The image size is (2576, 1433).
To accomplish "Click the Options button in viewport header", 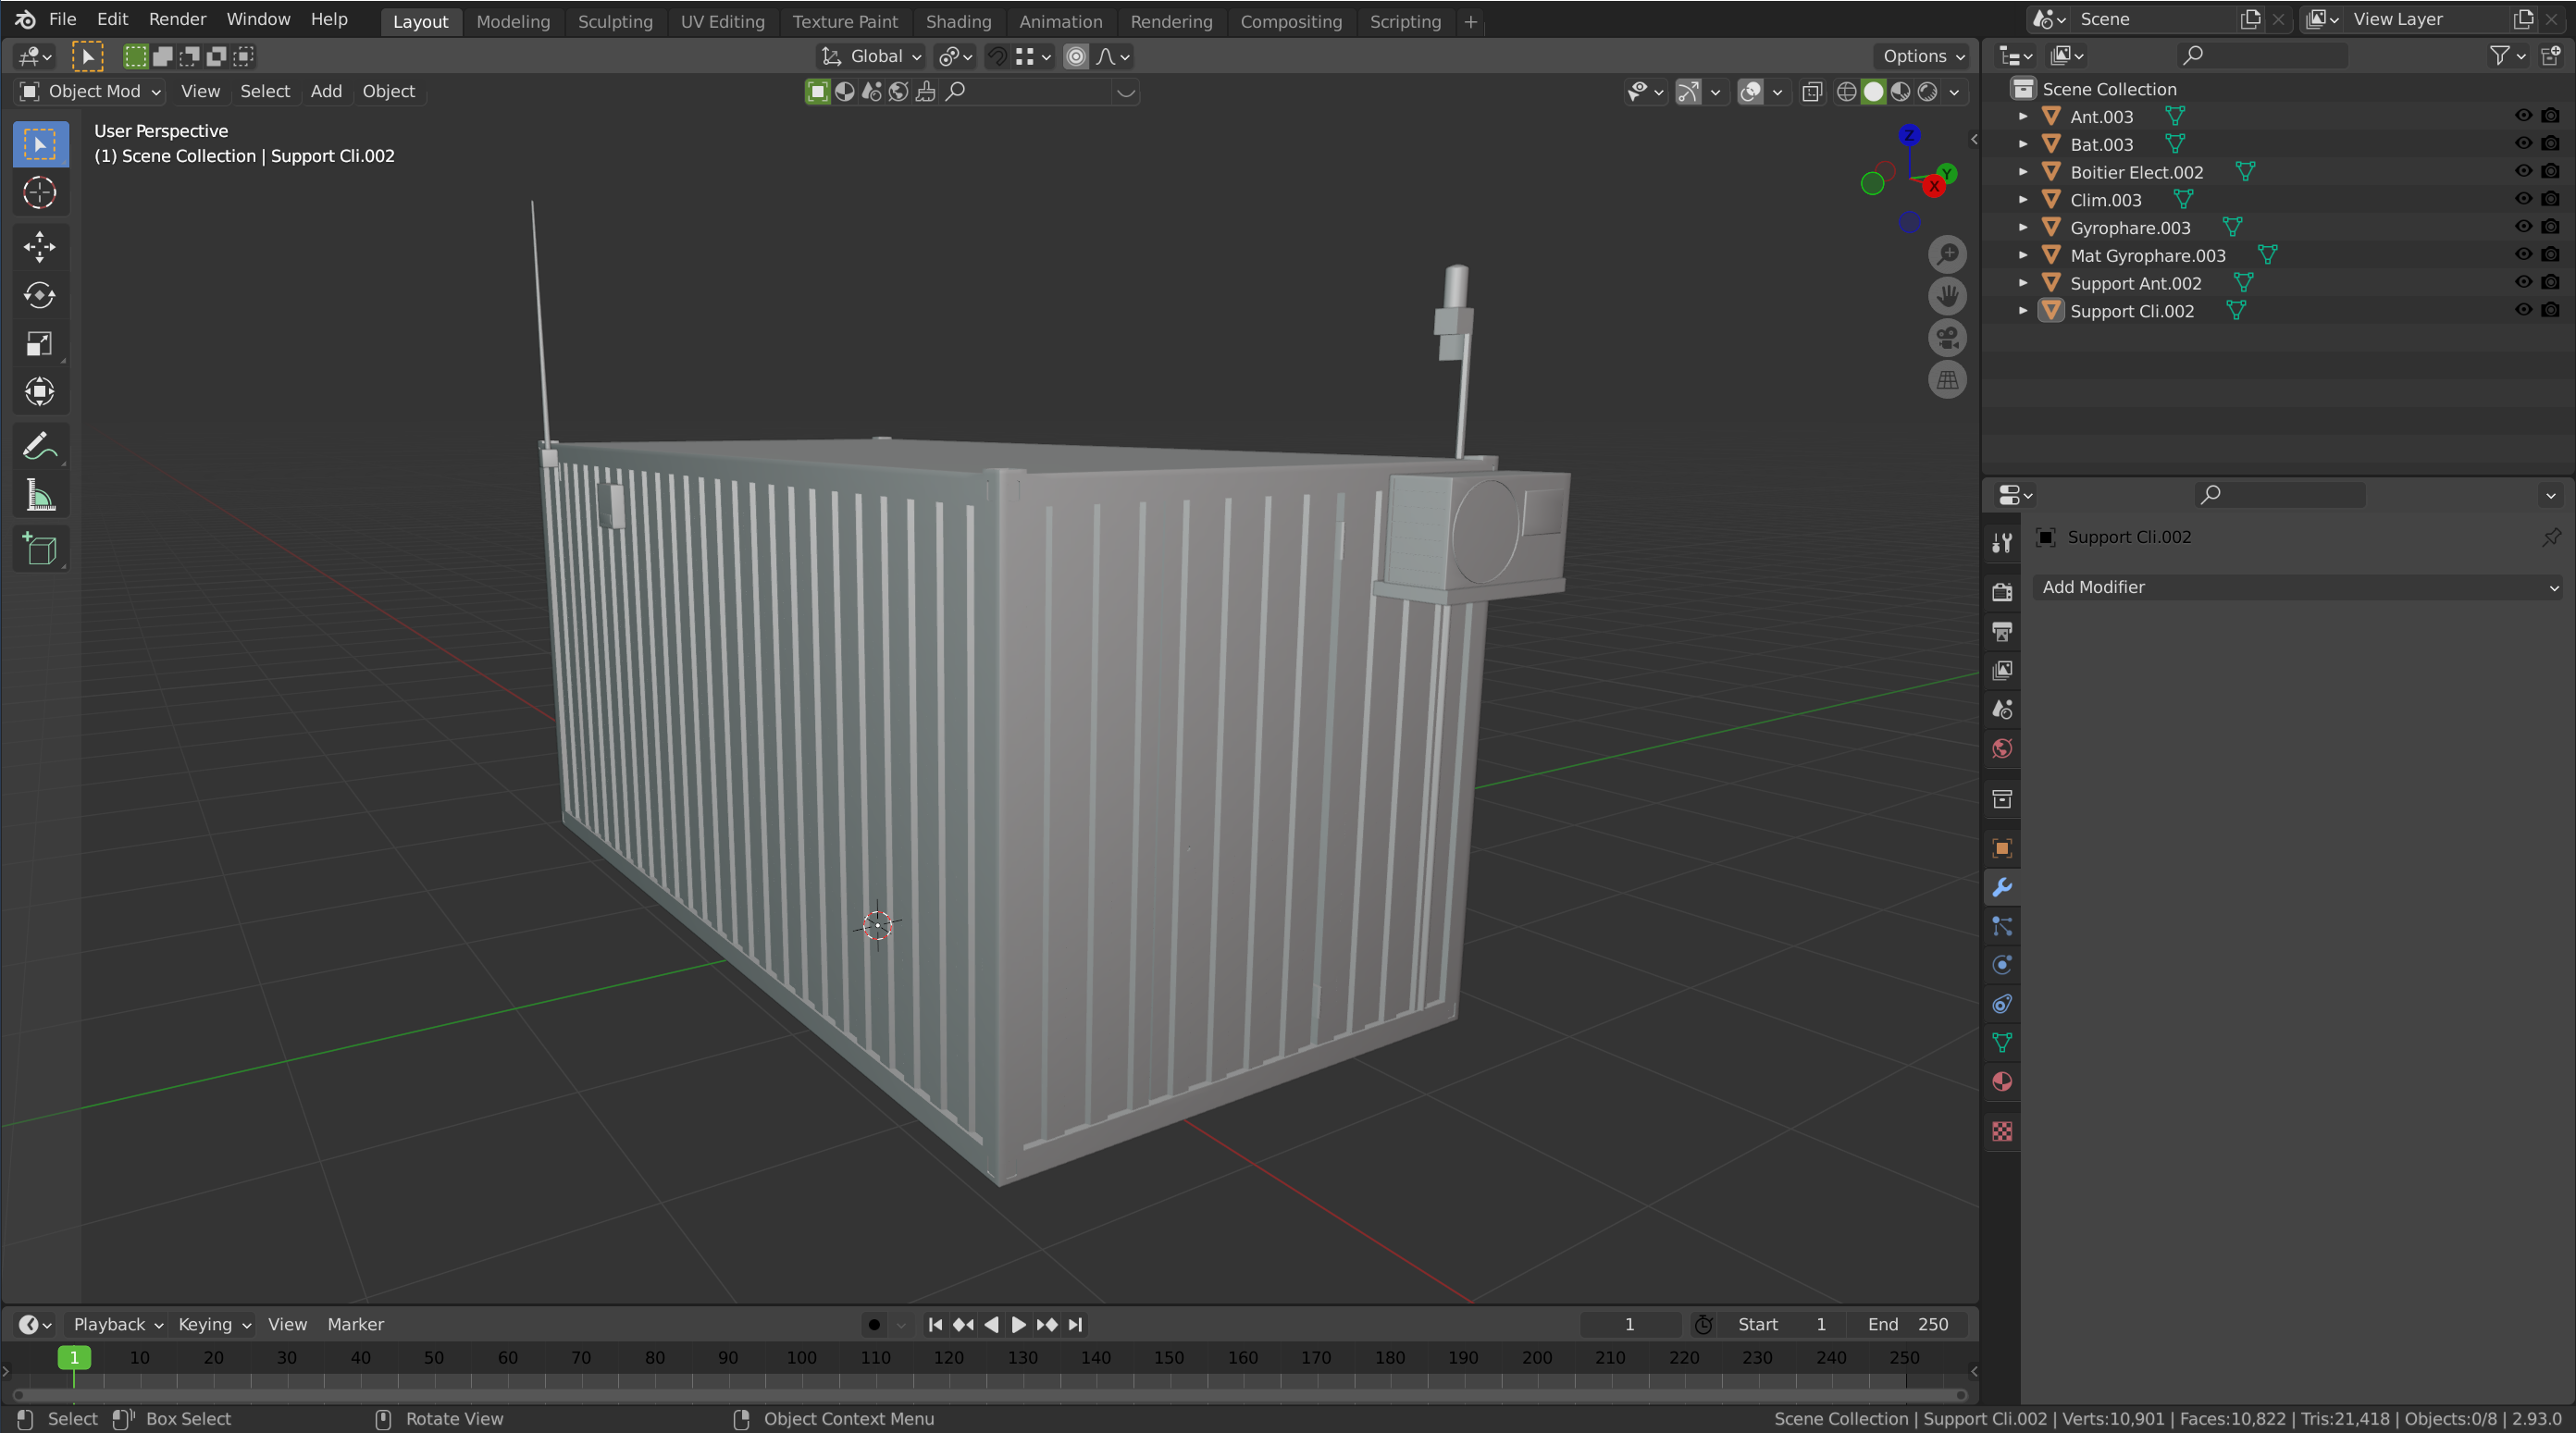I will point(1923,56).
